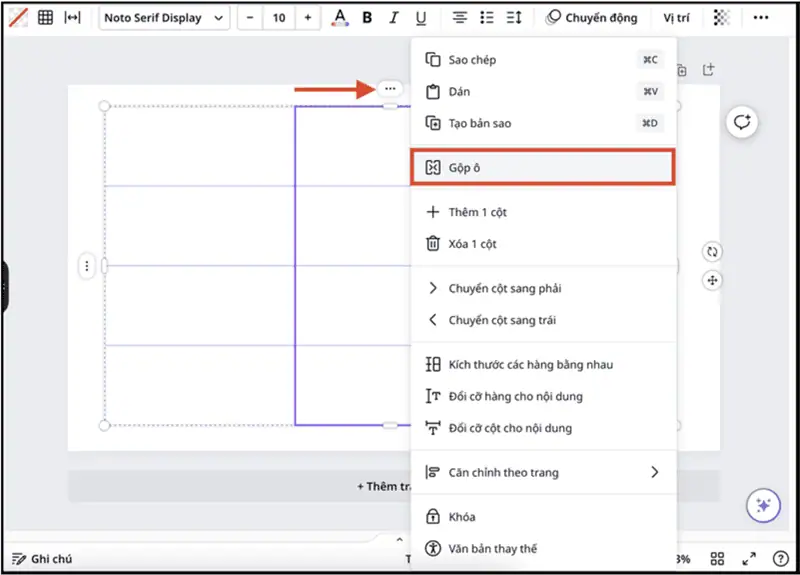Open the transparency checkerboard tool
Image resolution: width=800 pixels, height=575 pixels.
point(721,18)
